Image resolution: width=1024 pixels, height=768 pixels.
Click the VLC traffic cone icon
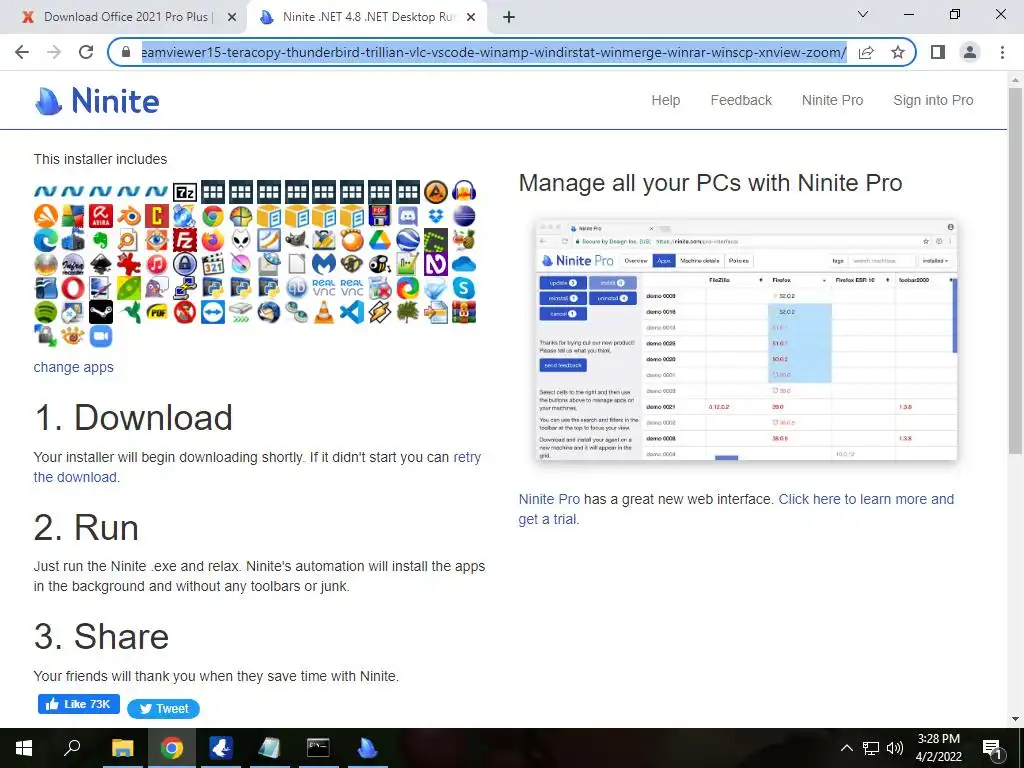coord(324,312)
